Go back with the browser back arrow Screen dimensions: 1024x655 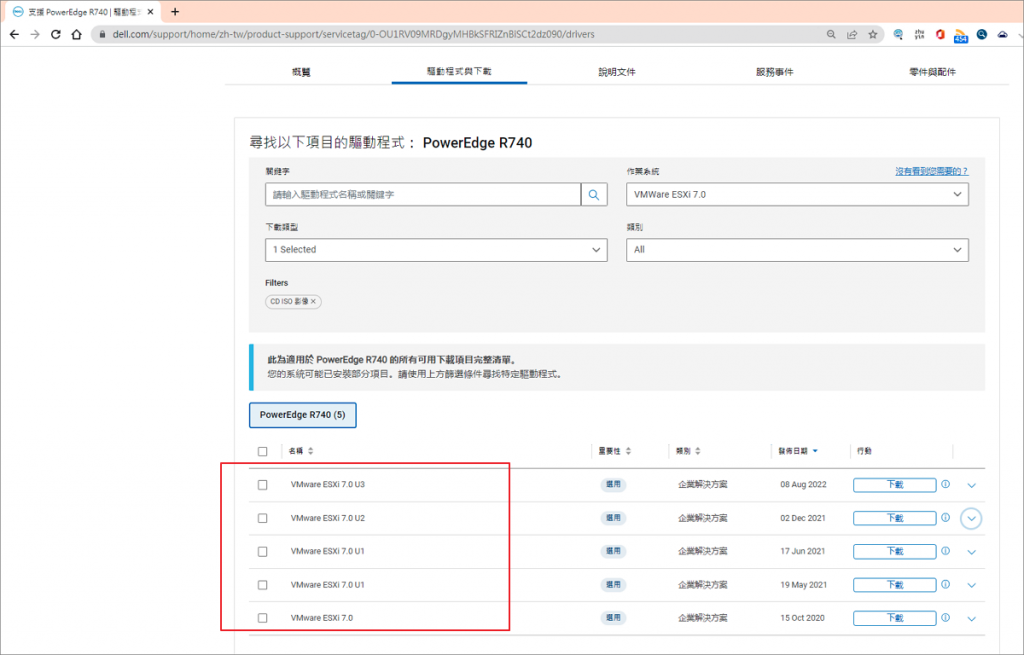pos(14,34)
